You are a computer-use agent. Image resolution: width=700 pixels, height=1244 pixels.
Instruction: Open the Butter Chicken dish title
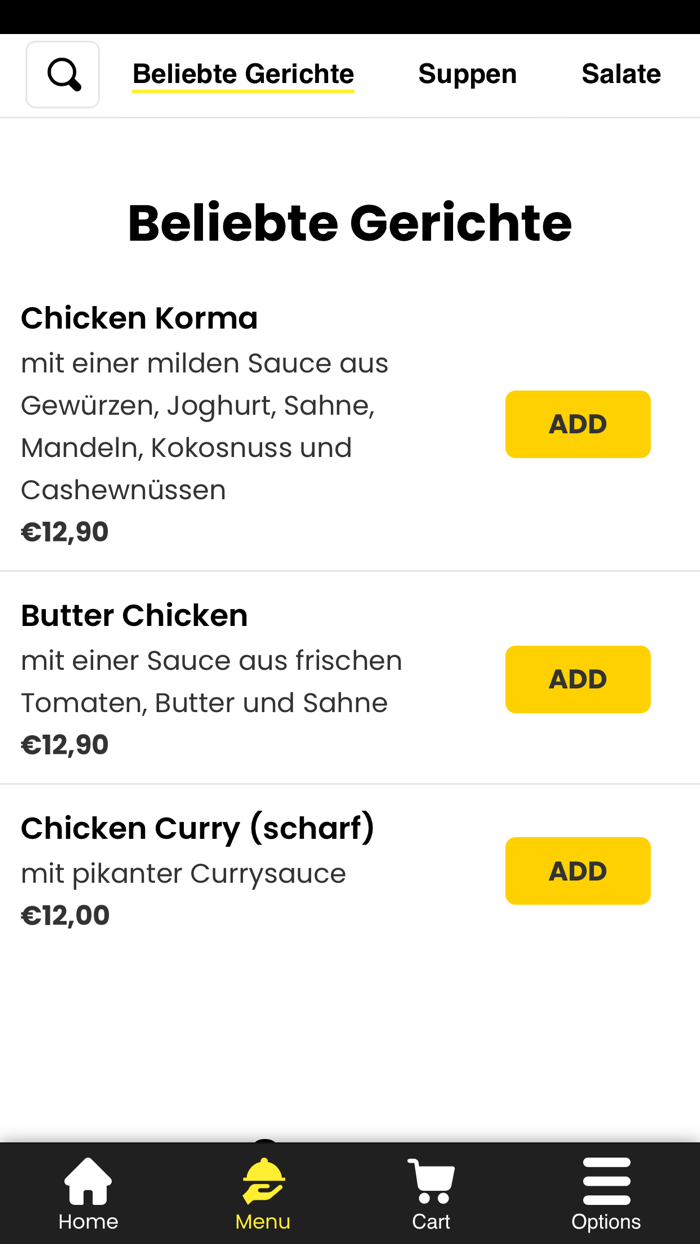coord(134,615)
